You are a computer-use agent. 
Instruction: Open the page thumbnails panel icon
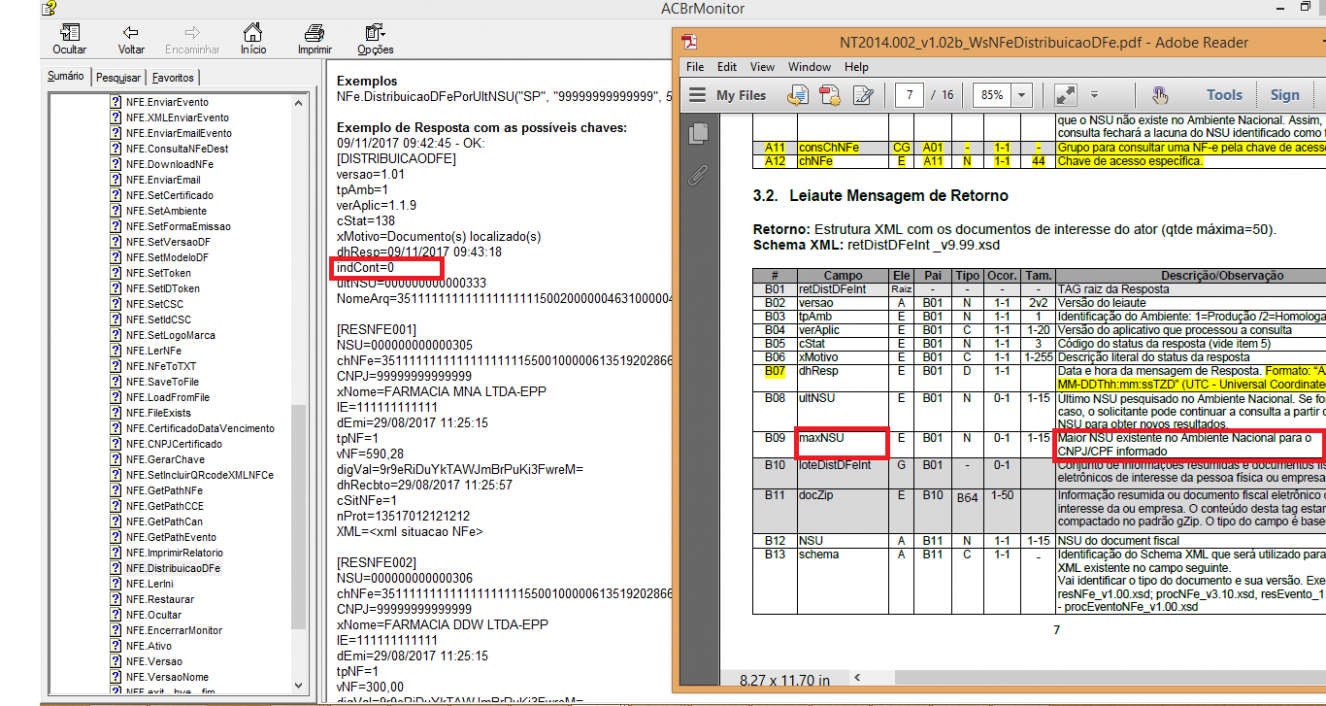698,133
